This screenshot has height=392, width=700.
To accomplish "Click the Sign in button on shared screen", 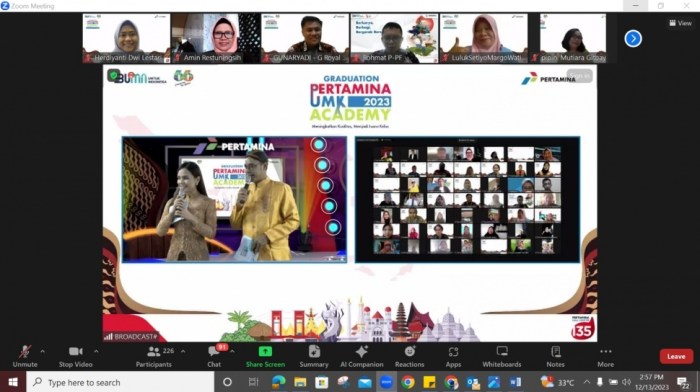I will point(580,76).
